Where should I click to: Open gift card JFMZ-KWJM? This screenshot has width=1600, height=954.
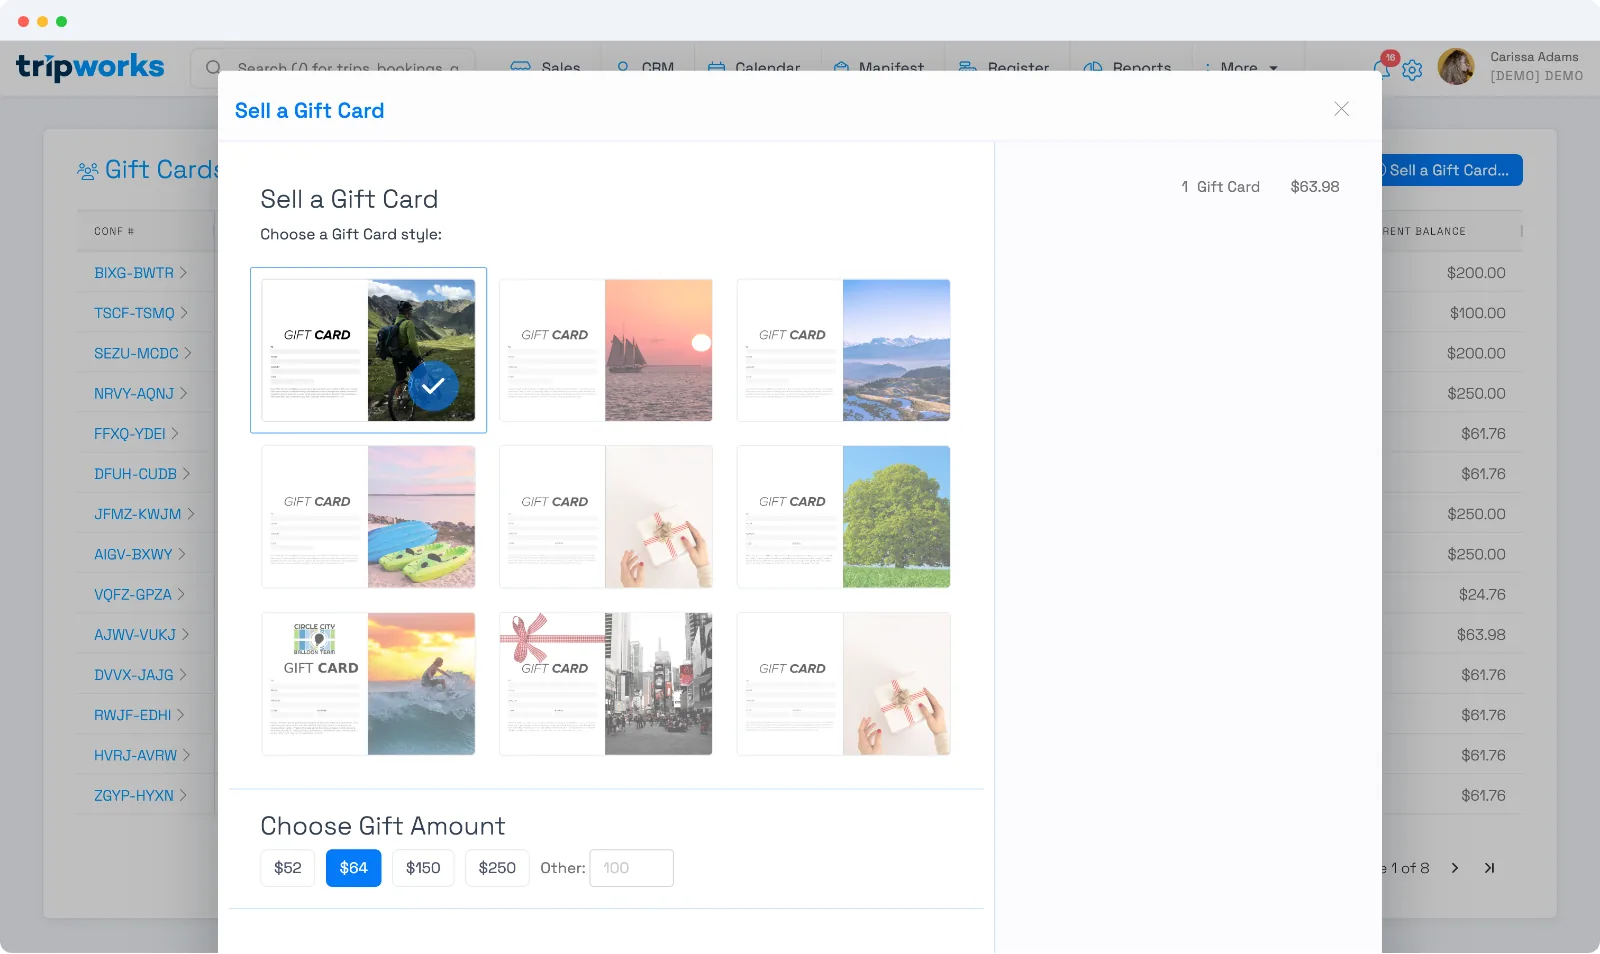point(145,514)
